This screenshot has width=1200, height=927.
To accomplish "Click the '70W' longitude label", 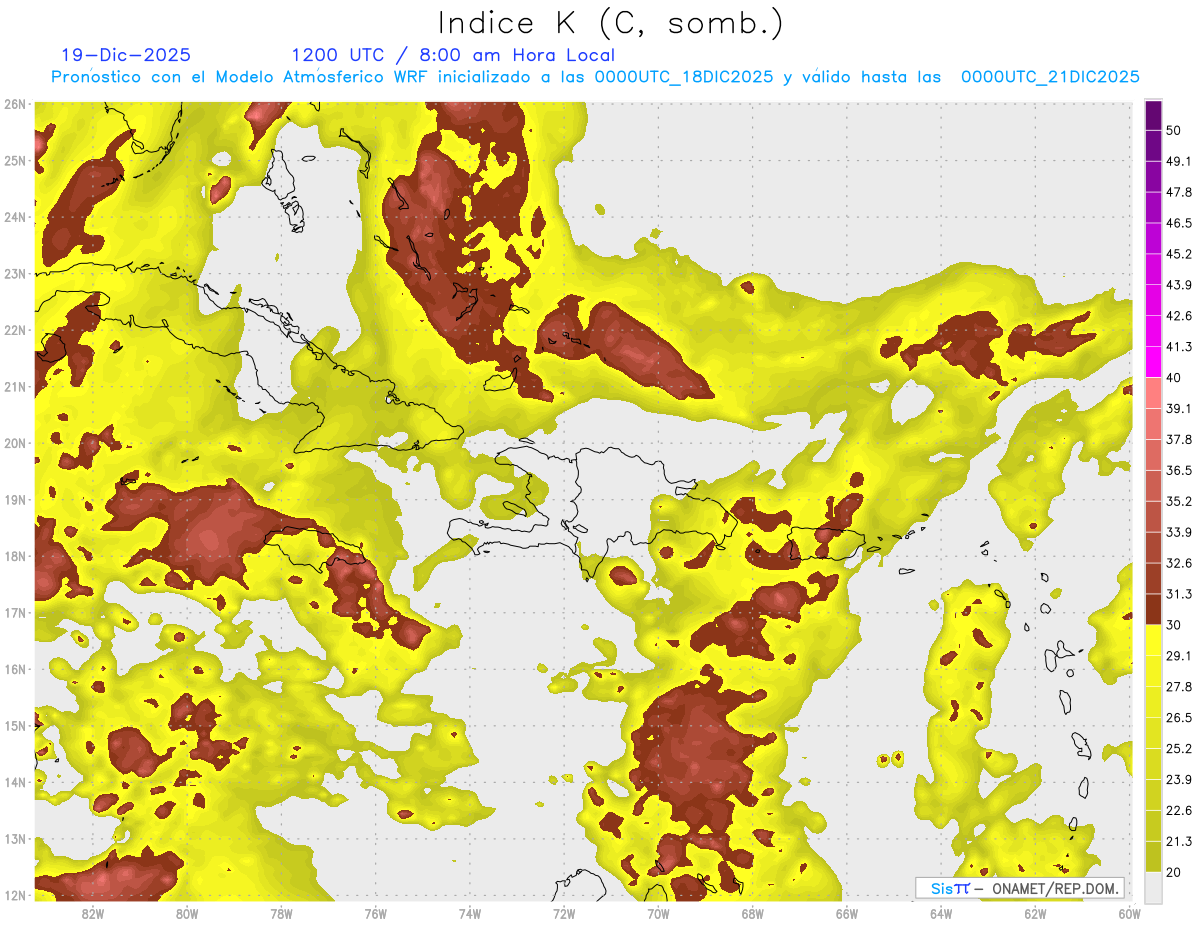I will (658, 914).
